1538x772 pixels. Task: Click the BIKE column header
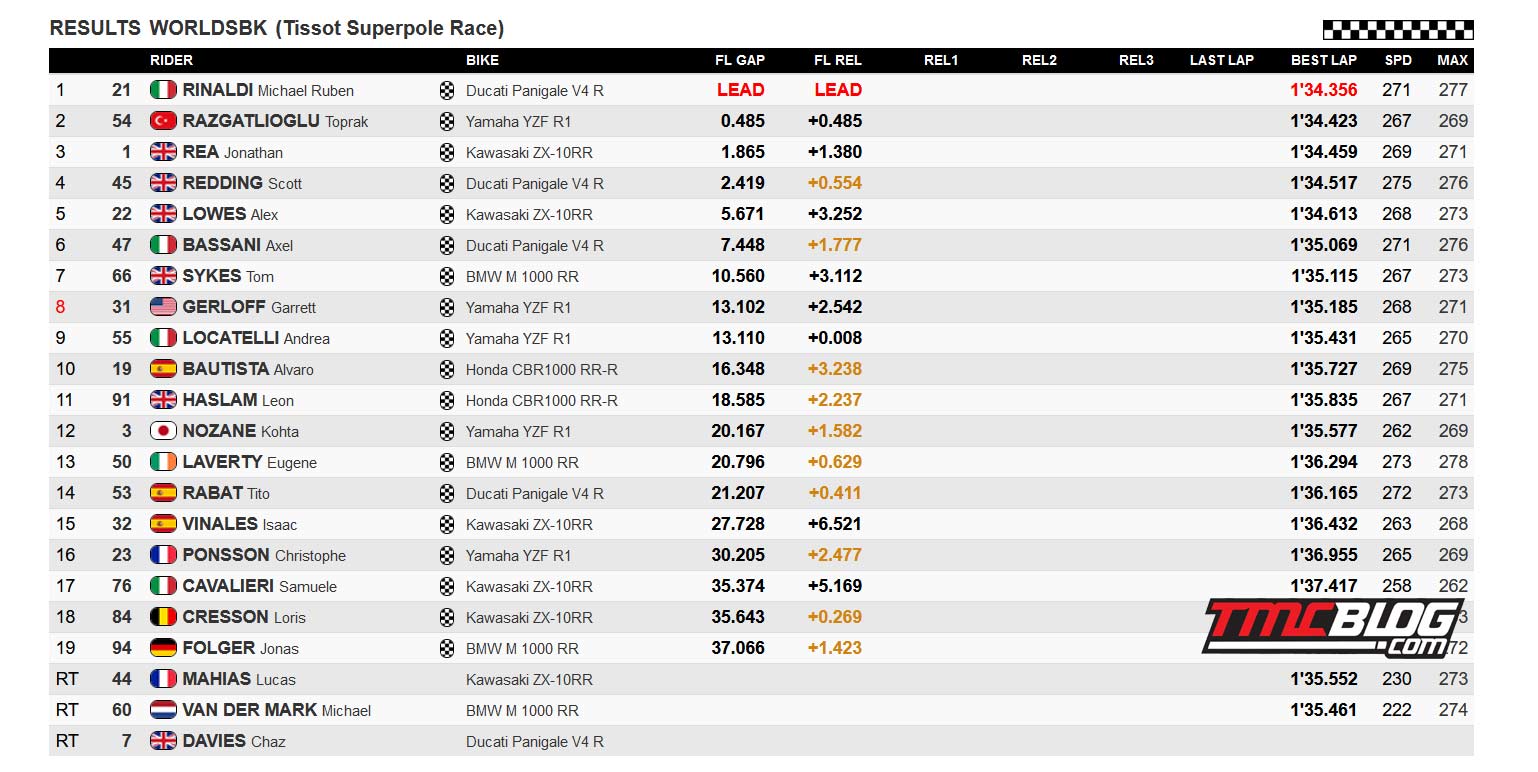pyautogui.click(x=482, y=60)
